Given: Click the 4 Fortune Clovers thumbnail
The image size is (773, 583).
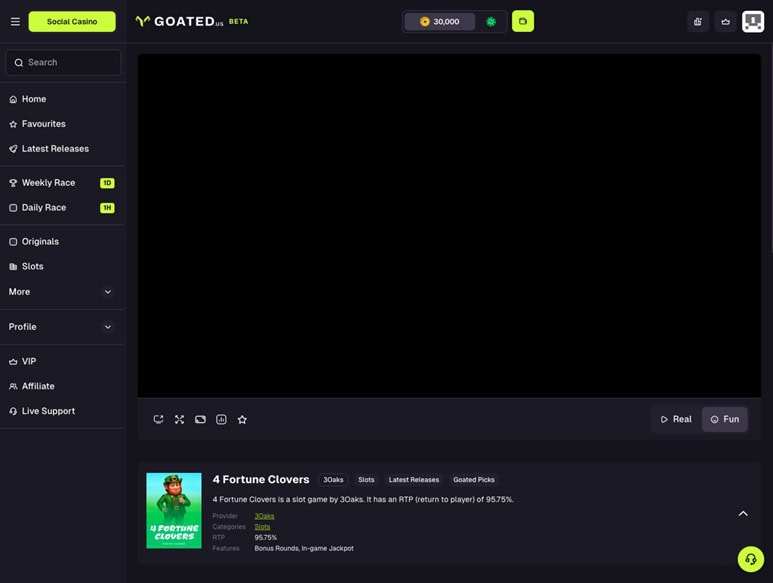Looking at the screenshot, I should [174, 511].
